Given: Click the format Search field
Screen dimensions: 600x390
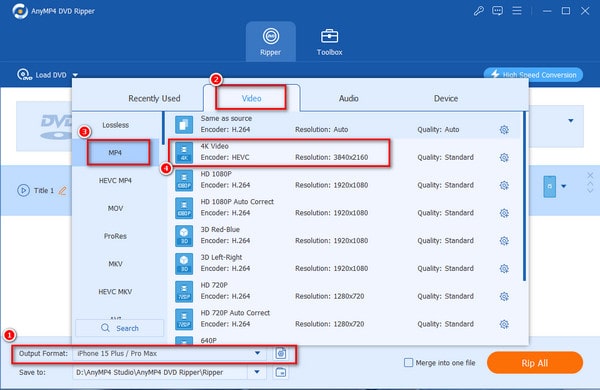Looking at the screenshot, I should tap(120, 328).
